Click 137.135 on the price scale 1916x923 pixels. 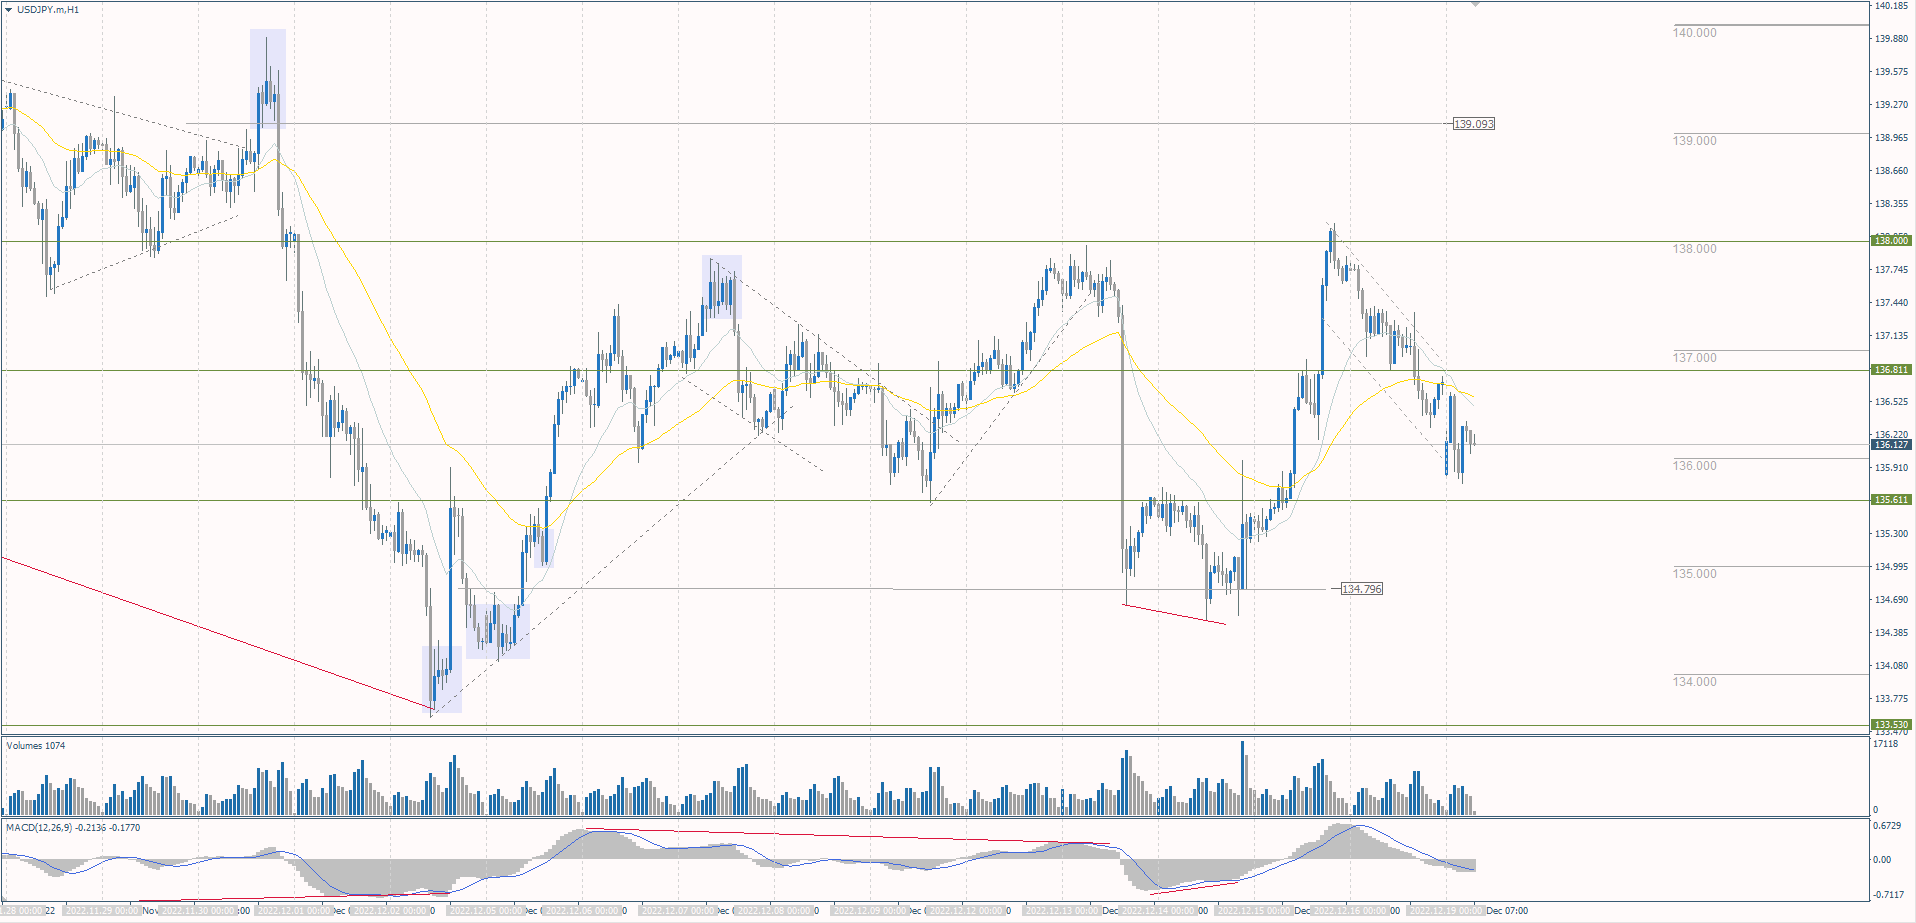pyautogui.click(x=1891, y=336)
